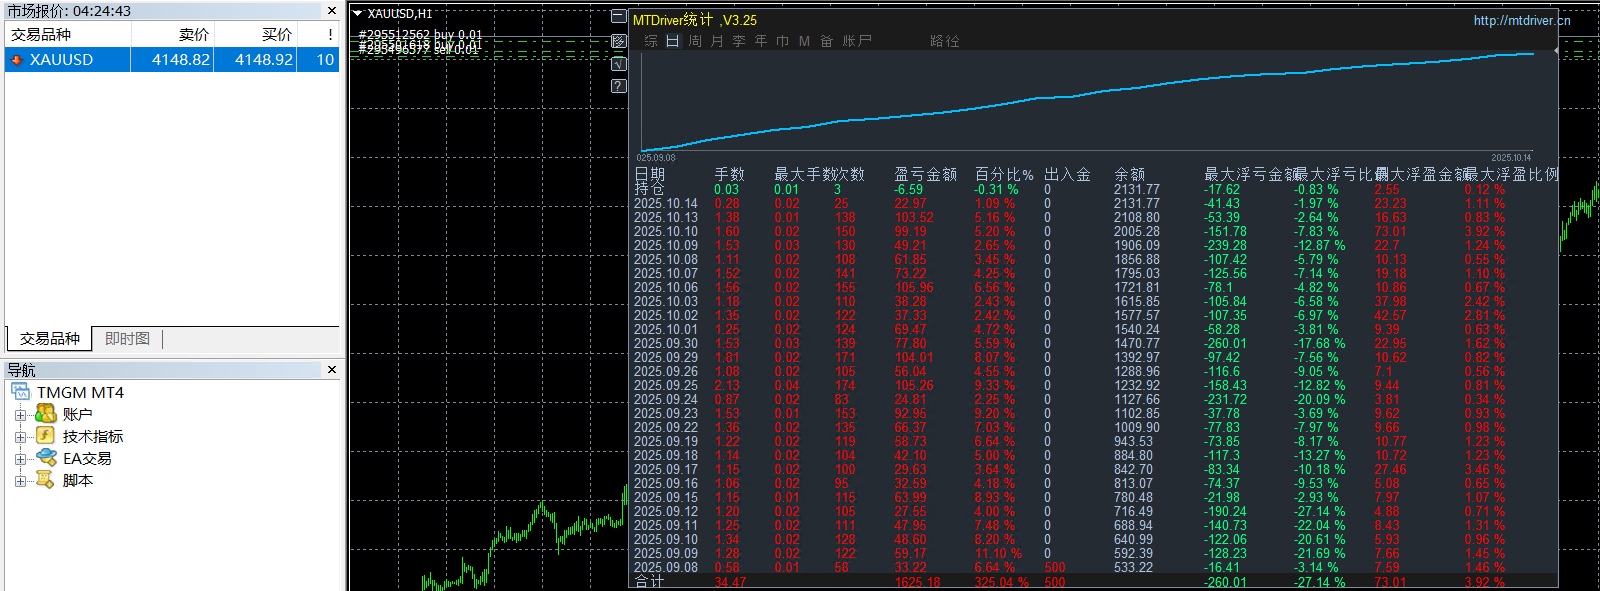The height and width of the screenshot is (591, 1600).
Task: Click the ! spread column header
Action: coord(318,35)
